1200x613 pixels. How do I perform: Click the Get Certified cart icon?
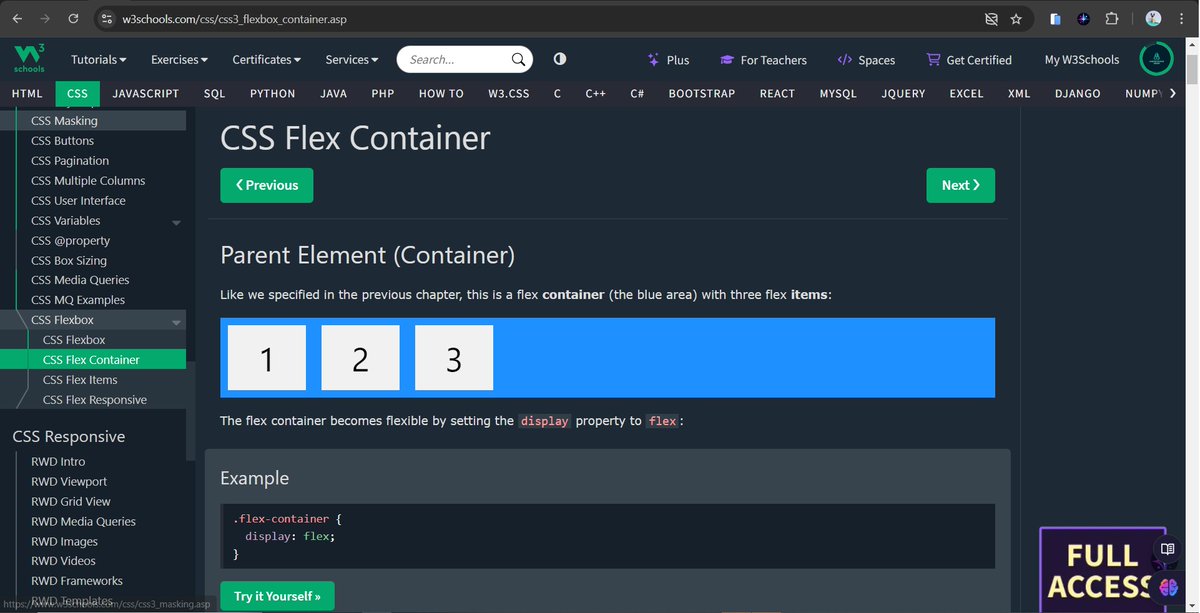click(x=933, y=60)
